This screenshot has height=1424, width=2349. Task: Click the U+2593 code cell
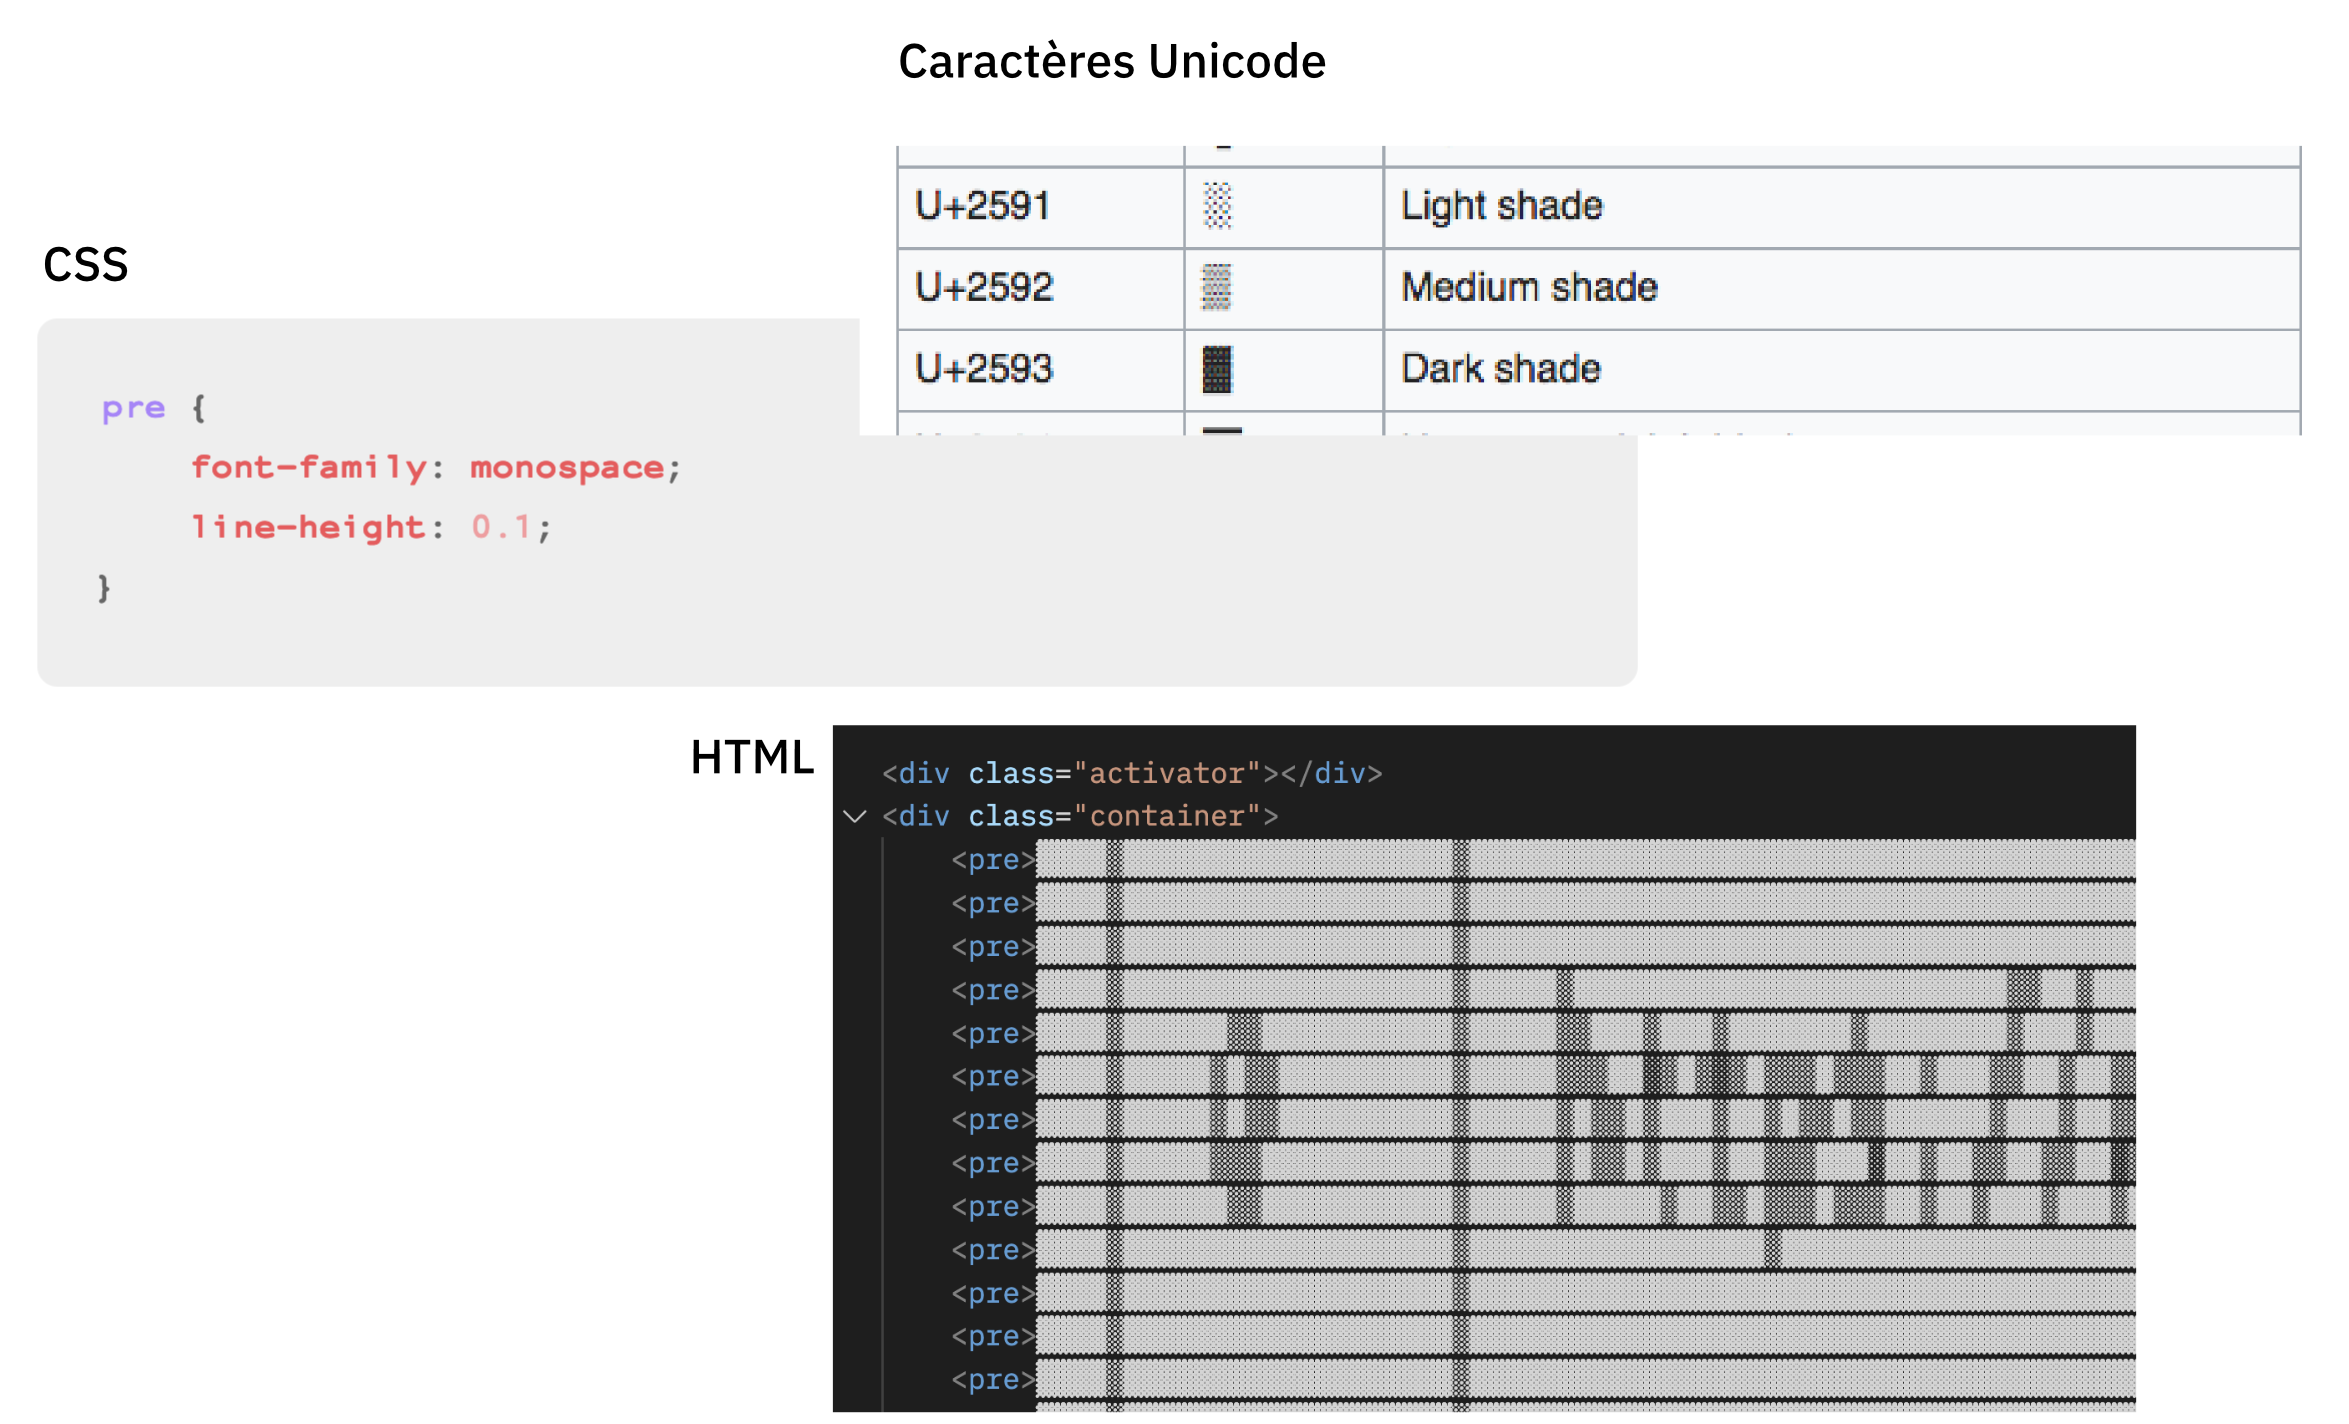984,369
